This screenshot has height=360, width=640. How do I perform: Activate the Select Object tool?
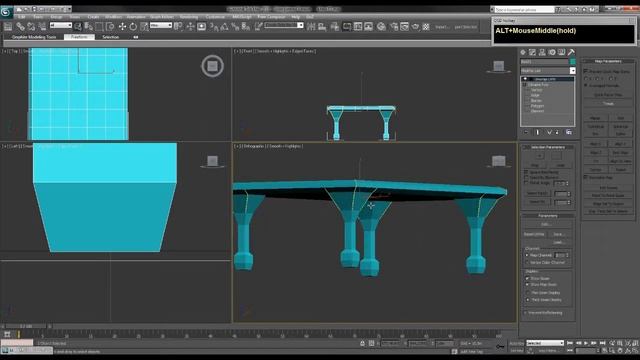[78, 27]
